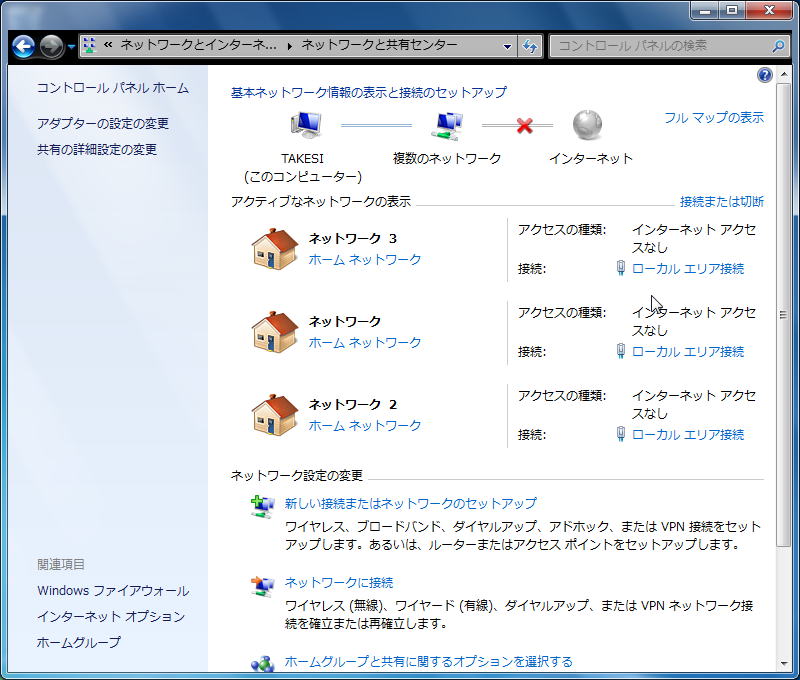Screen dimensions: 800x680
Task: Click the adapter plug icon for ネットワーク 3
Action: [620, 268]
